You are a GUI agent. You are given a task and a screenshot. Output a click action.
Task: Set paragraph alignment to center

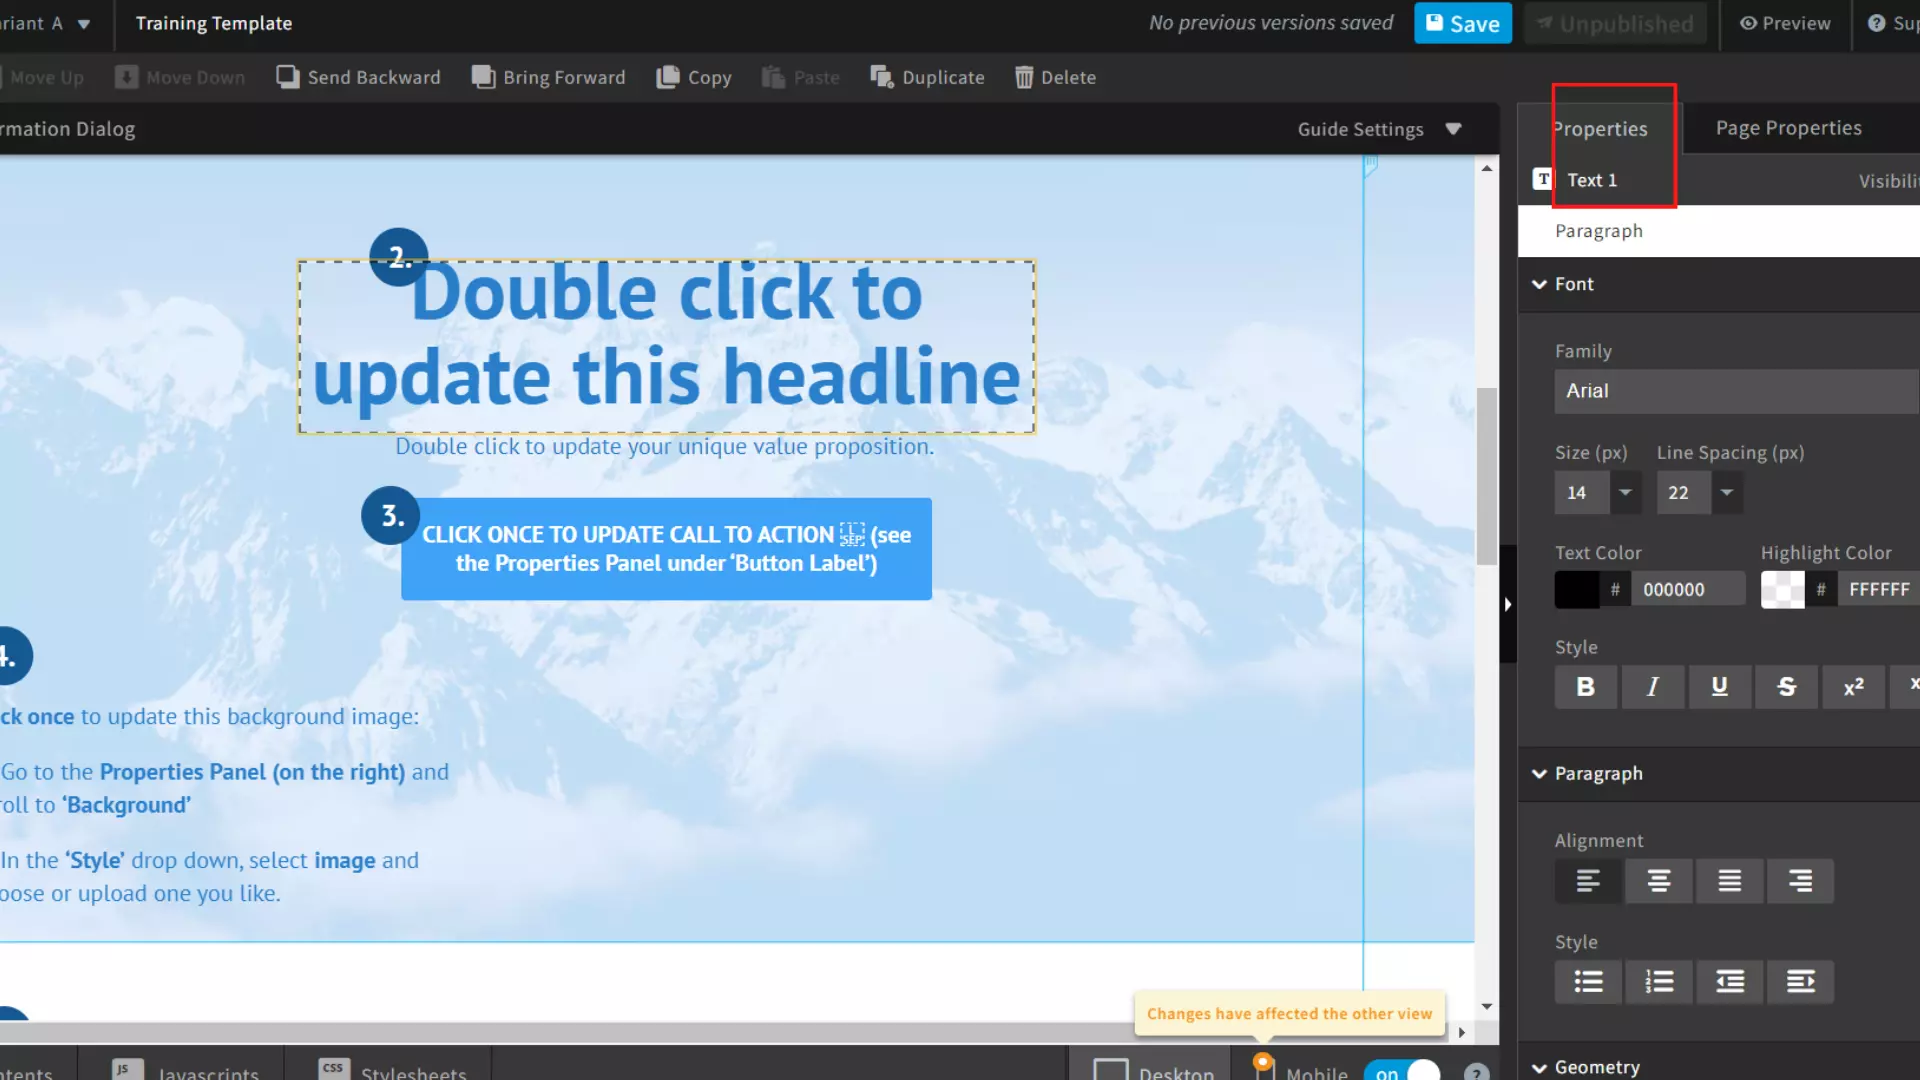pos(1658,881)
